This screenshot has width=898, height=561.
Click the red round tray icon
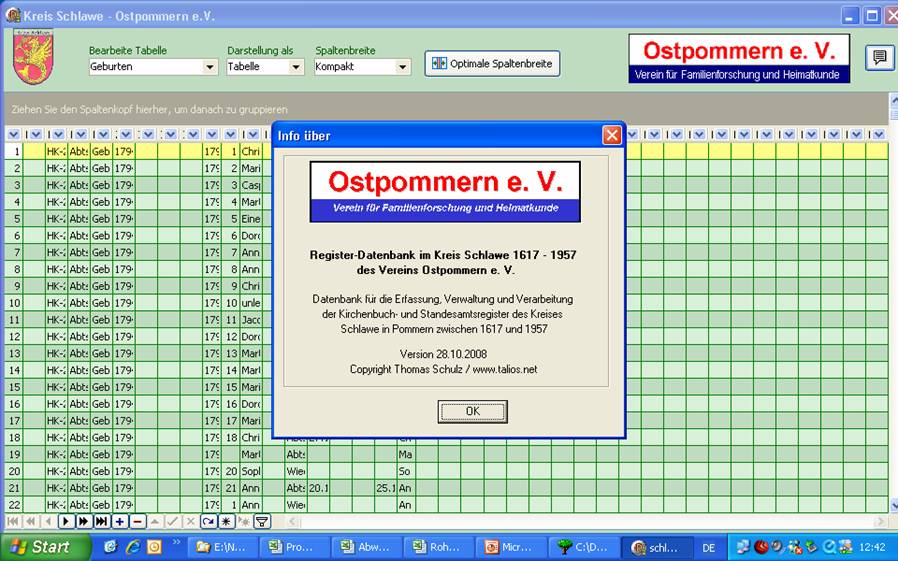(x=761, y=547)
